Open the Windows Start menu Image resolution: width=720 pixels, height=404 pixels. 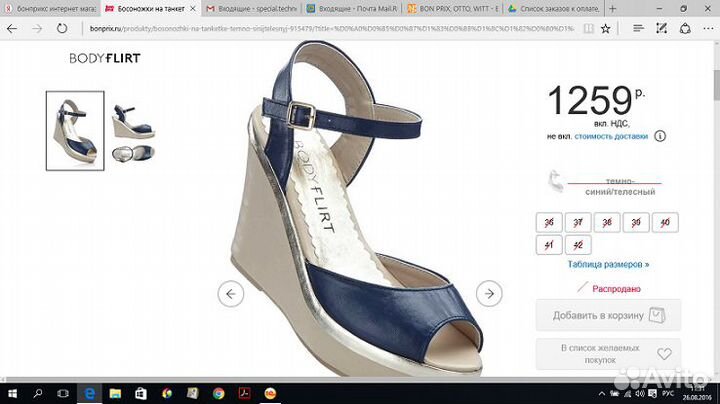pyautogui.click(x=12, y=393)
